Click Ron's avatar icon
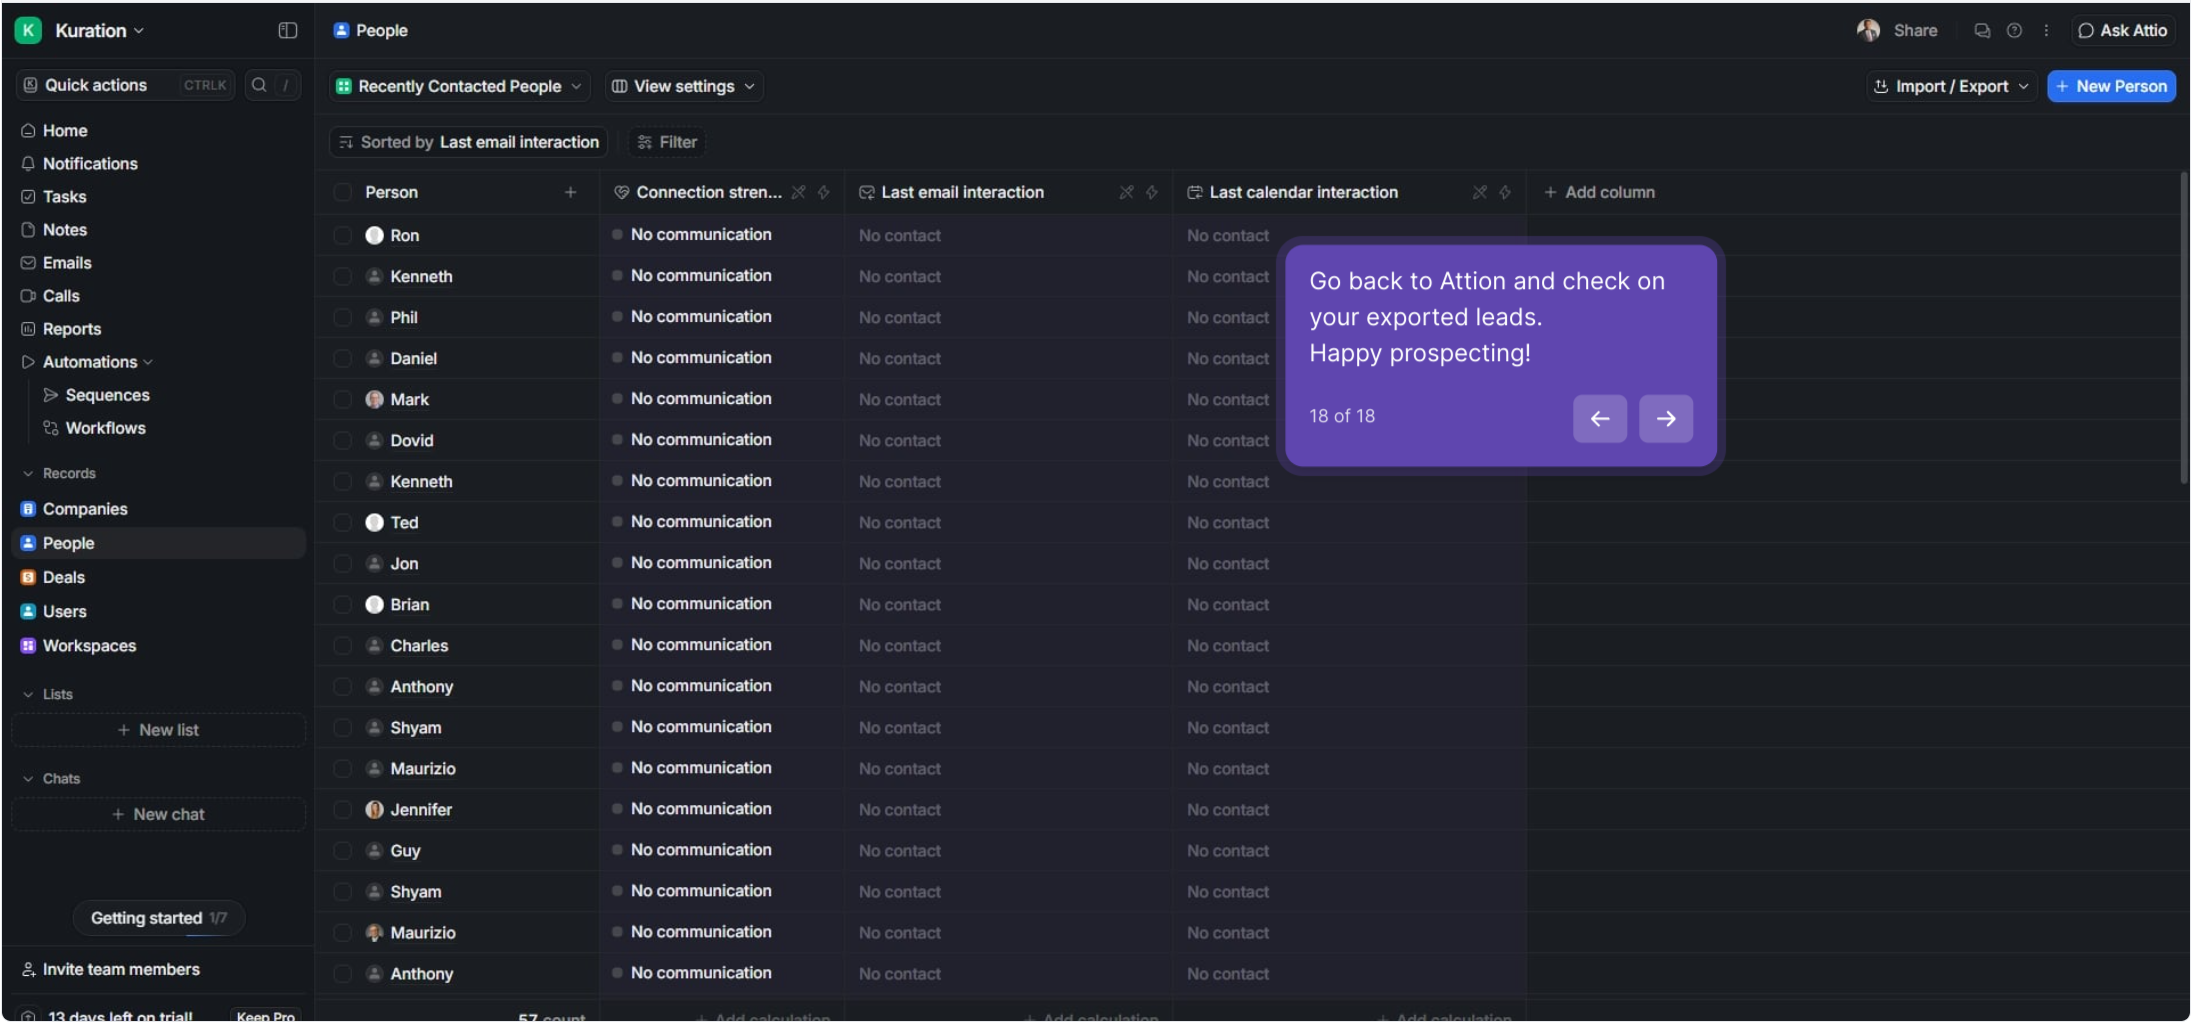The height and width of the screenshot is (1022, 2192). click(374, 235)
